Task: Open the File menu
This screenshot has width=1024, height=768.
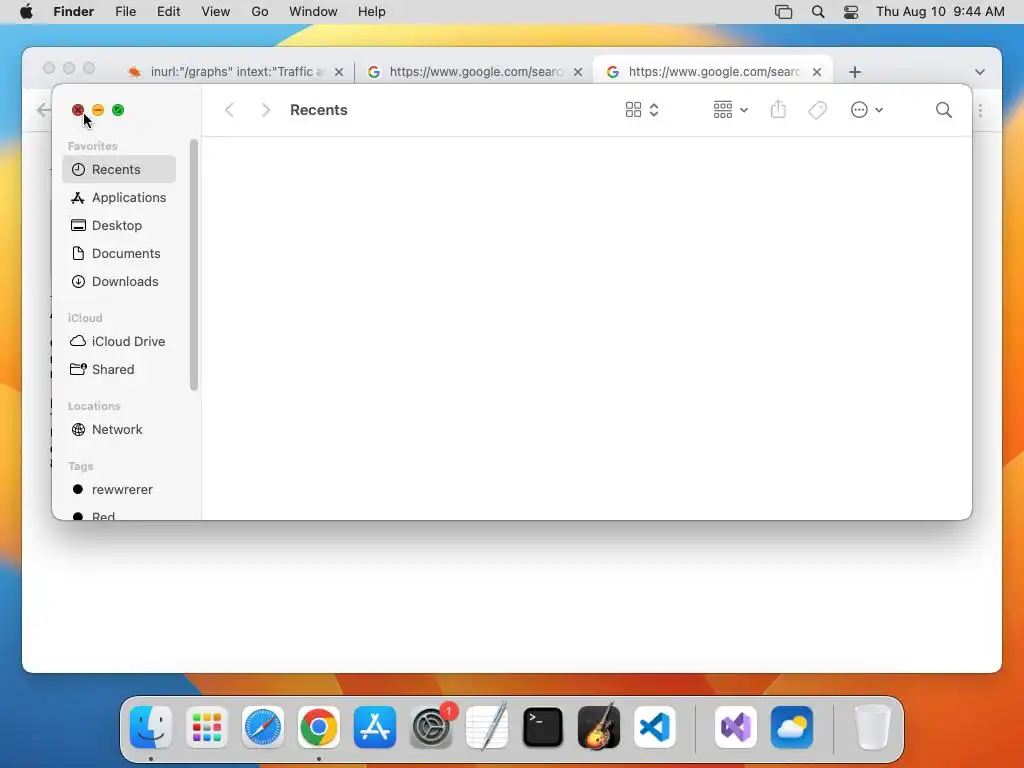Action: 125,12
